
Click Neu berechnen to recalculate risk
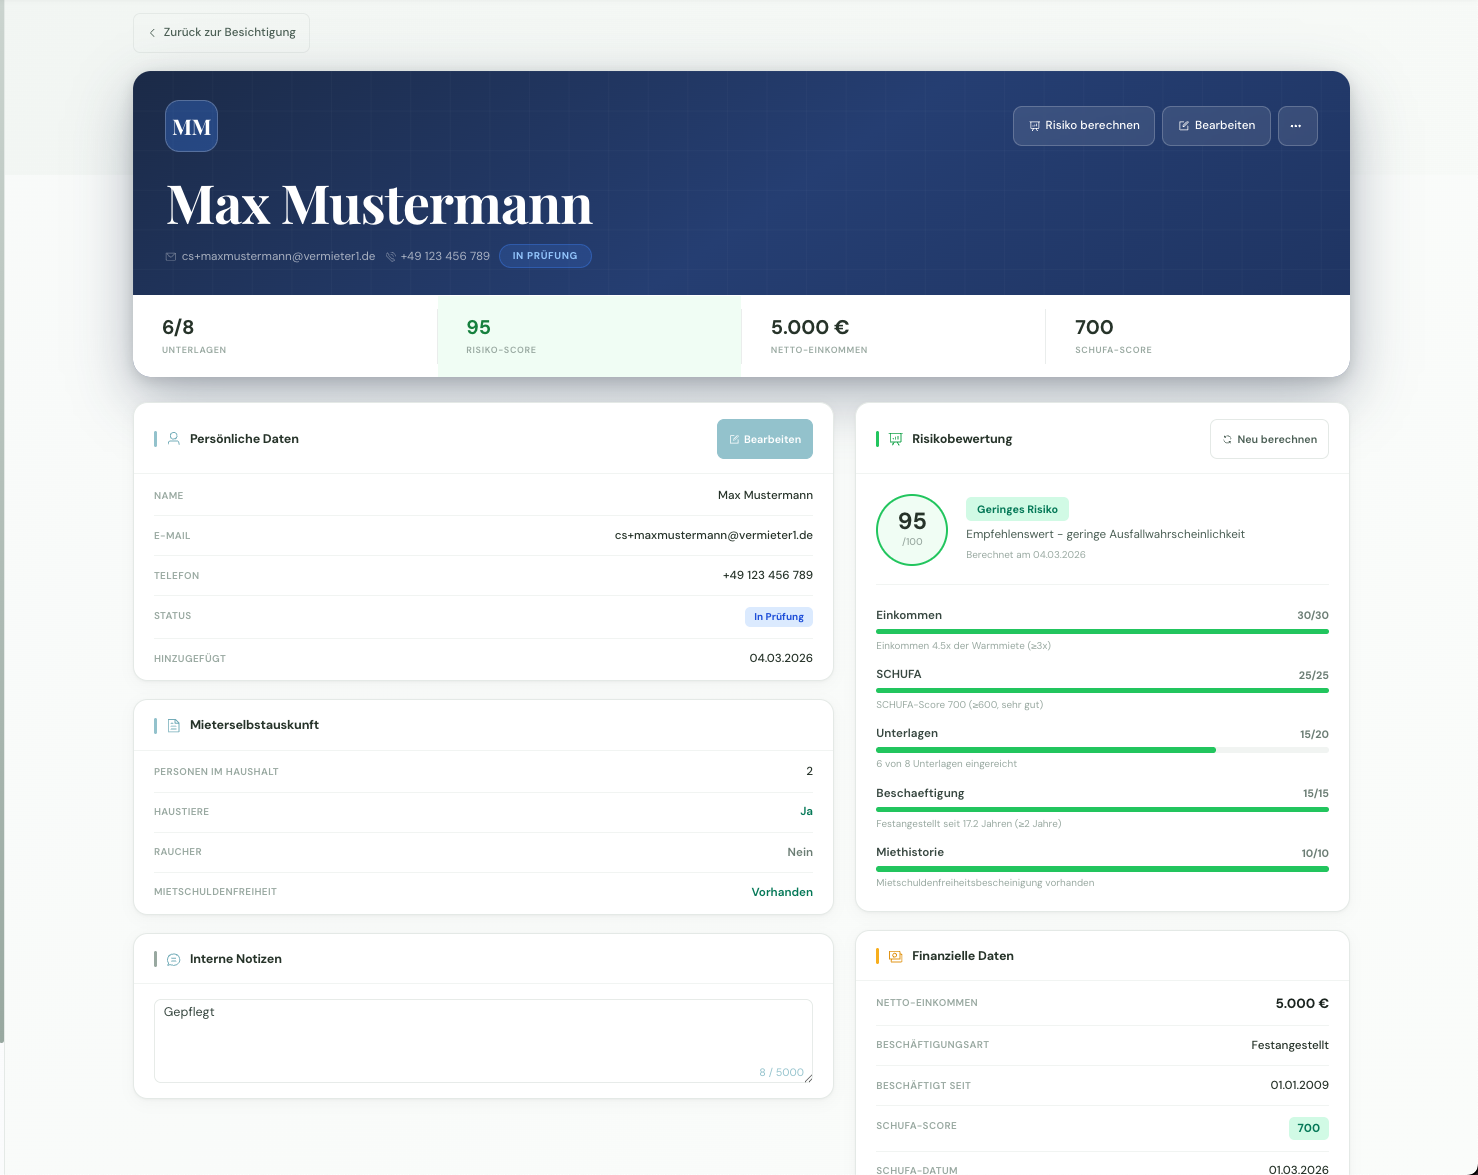[x=1269, y=439]
